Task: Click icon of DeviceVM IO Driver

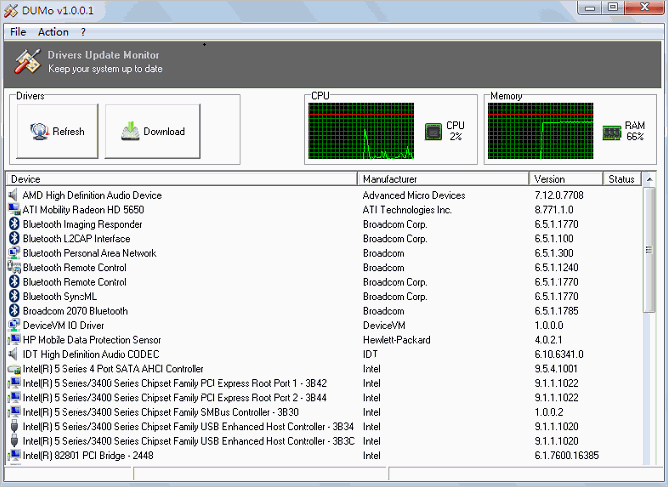Action: tap(14, 325)
